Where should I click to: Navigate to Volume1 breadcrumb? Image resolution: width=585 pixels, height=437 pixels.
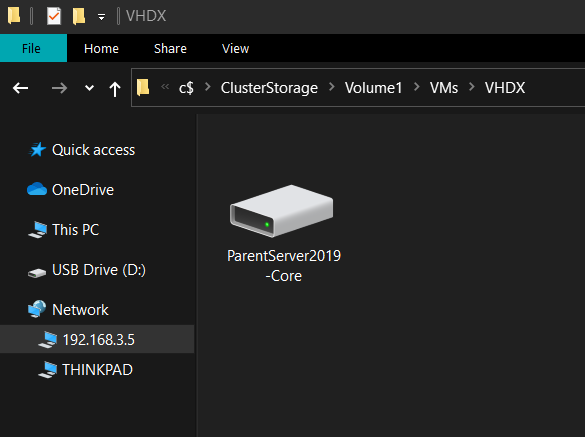coord(373,88)
